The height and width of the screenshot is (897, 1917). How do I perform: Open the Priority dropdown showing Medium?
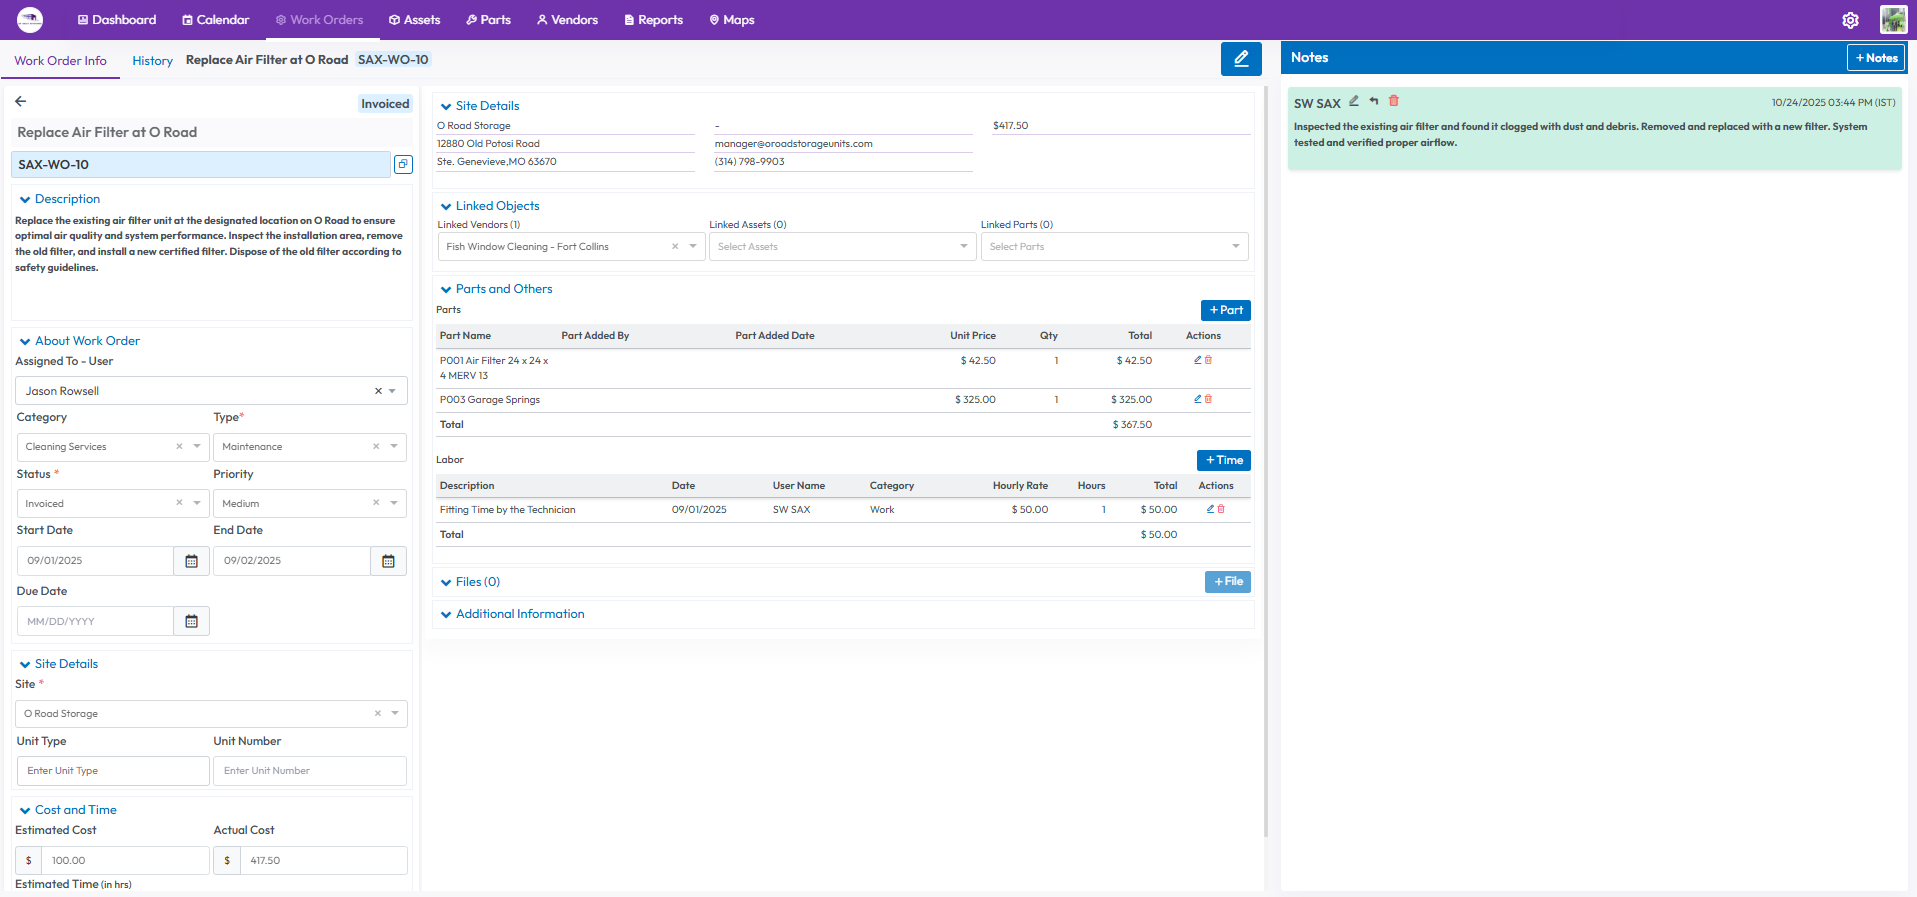pos(309,503)
